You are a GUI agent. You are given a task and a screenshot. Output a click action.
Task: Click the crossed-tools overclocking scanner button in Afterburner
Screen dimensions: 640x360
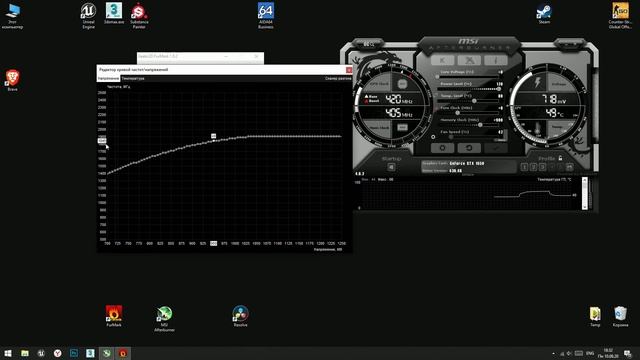pyautogui.click(x=469, y=60)
